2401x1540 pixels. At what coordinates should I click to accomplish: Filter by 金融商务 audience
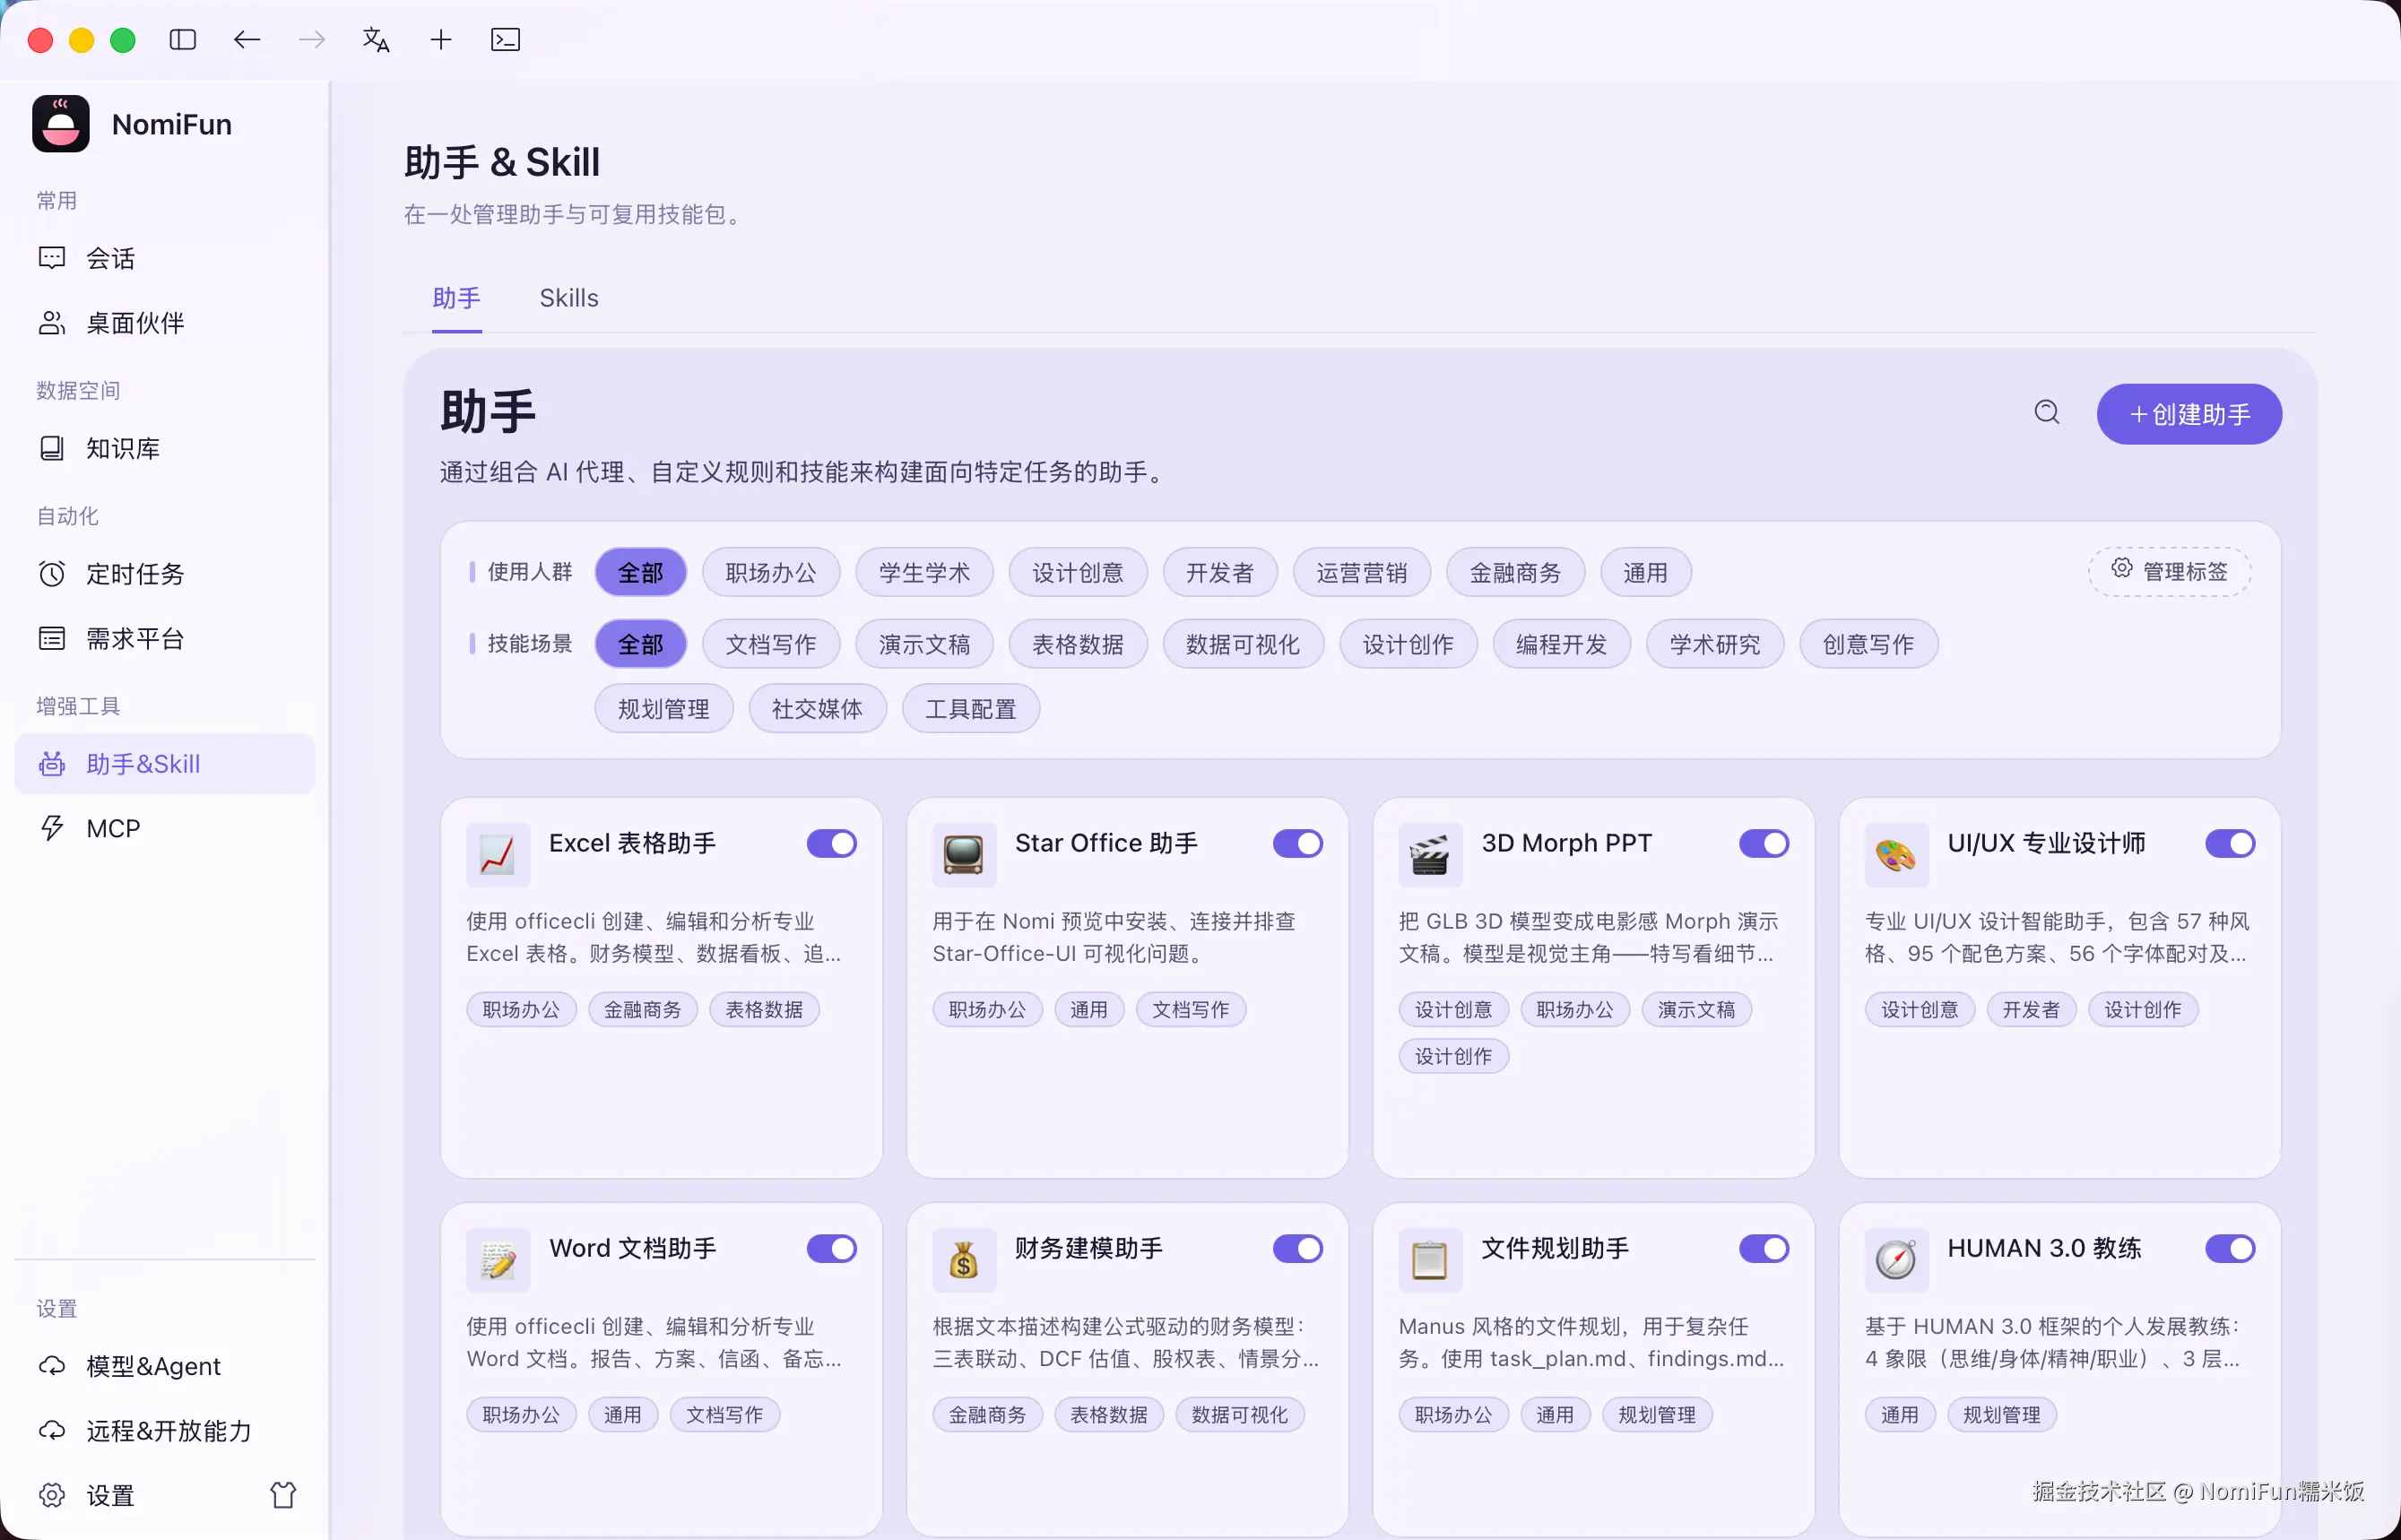click(1516, 573)
